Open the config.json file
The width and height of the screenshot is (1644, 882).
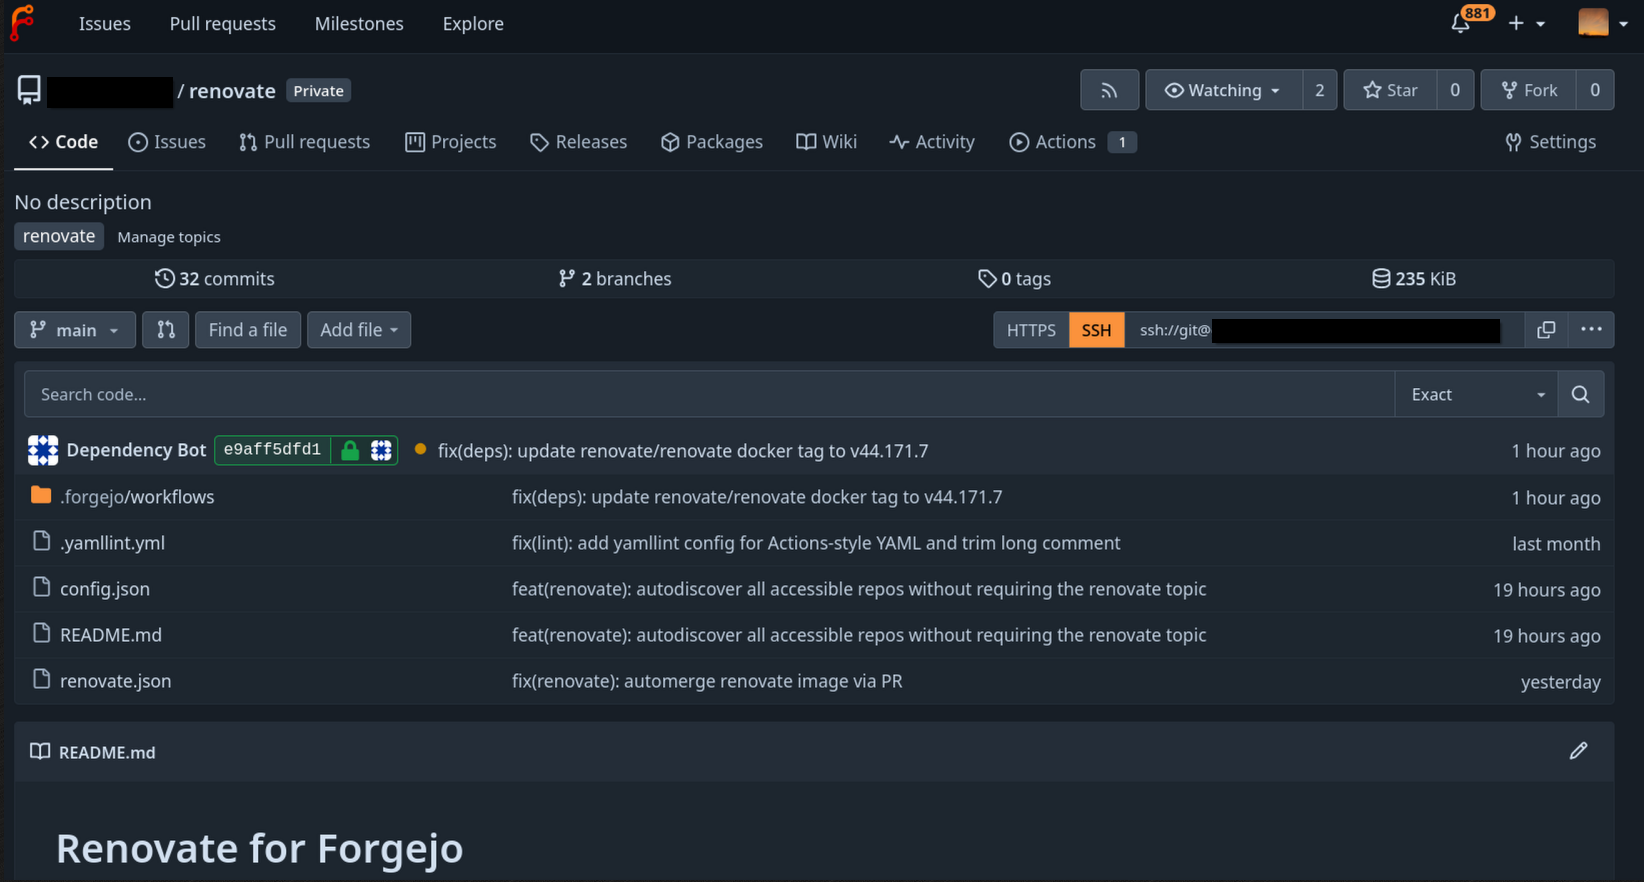point(105,589)
